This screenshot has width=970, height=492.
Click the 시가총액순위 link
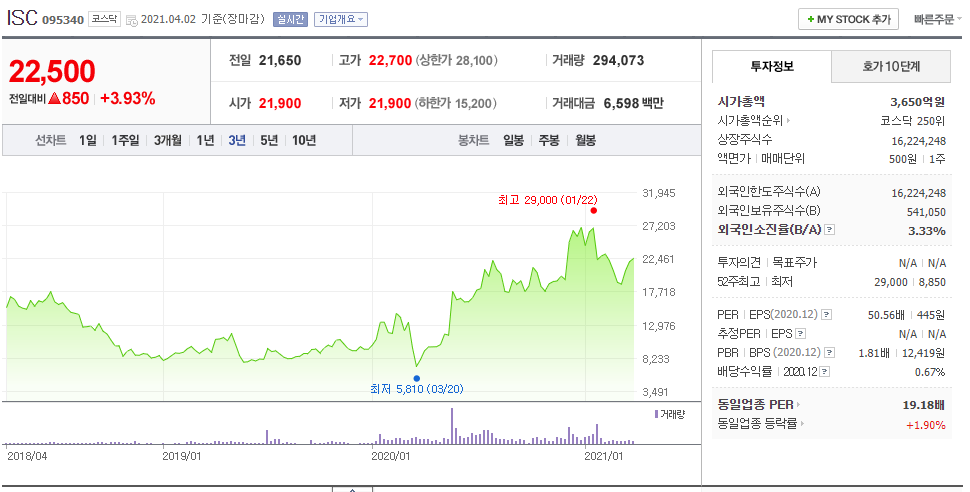click(x=750, y=121)
